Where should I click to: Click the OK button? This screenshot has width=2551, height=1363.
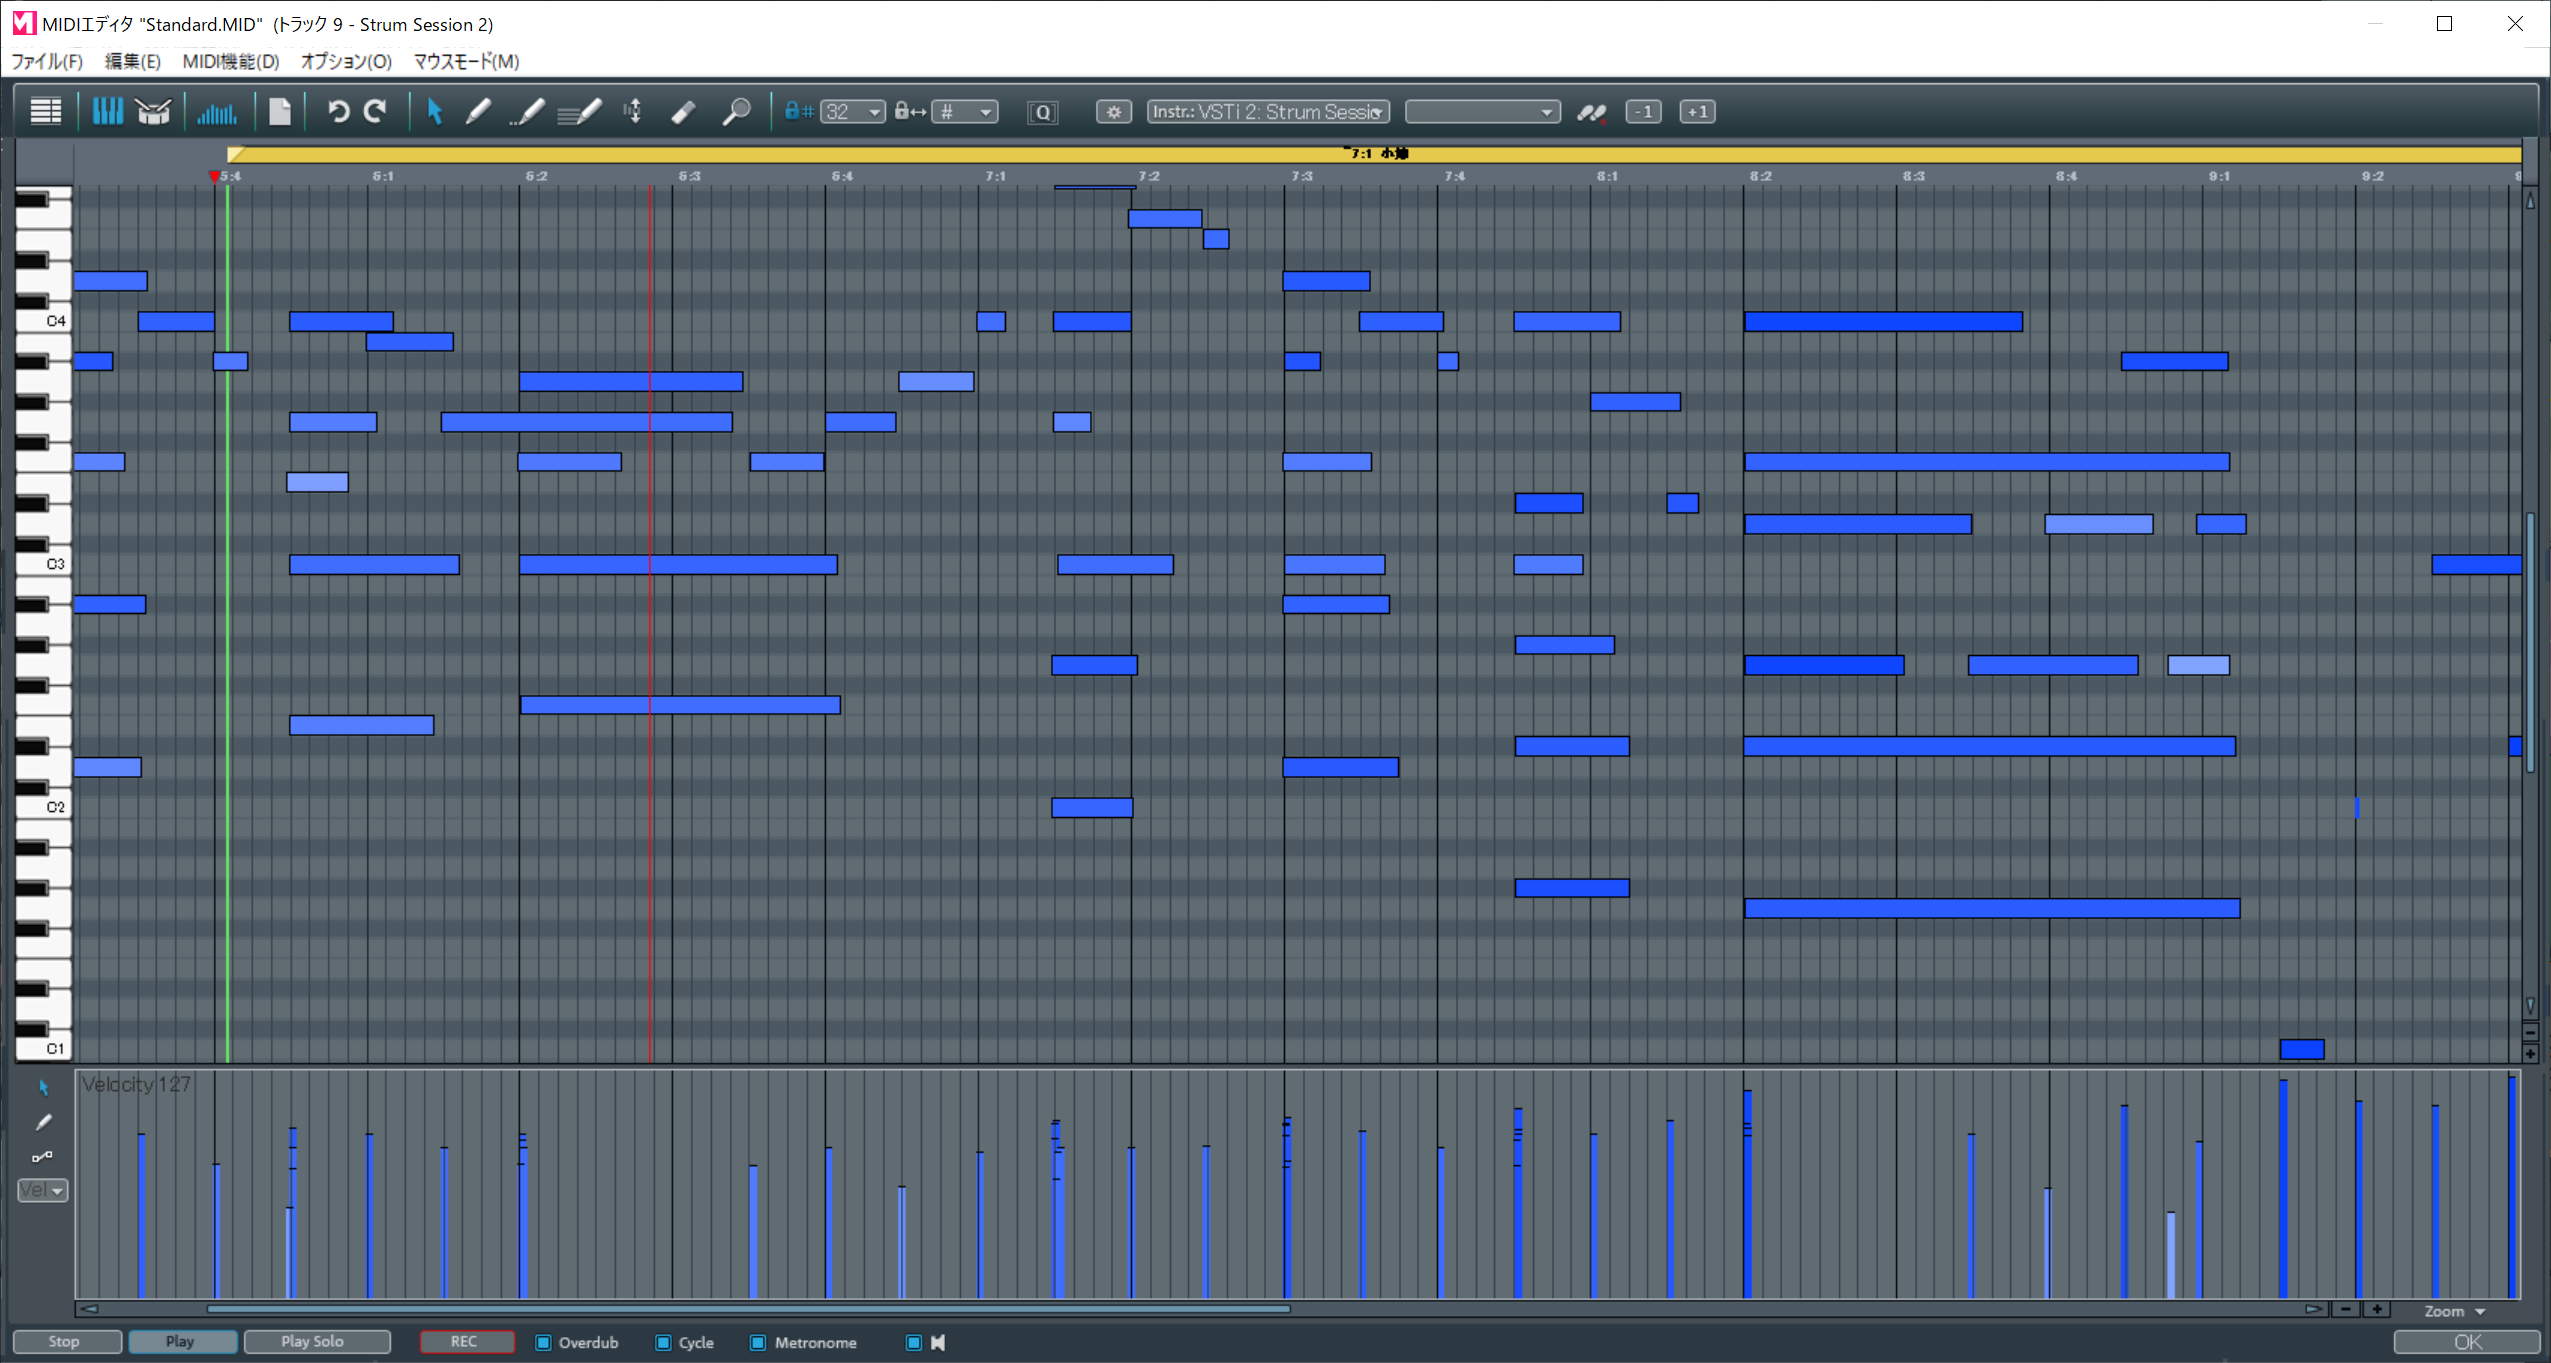[2466, 1342]
